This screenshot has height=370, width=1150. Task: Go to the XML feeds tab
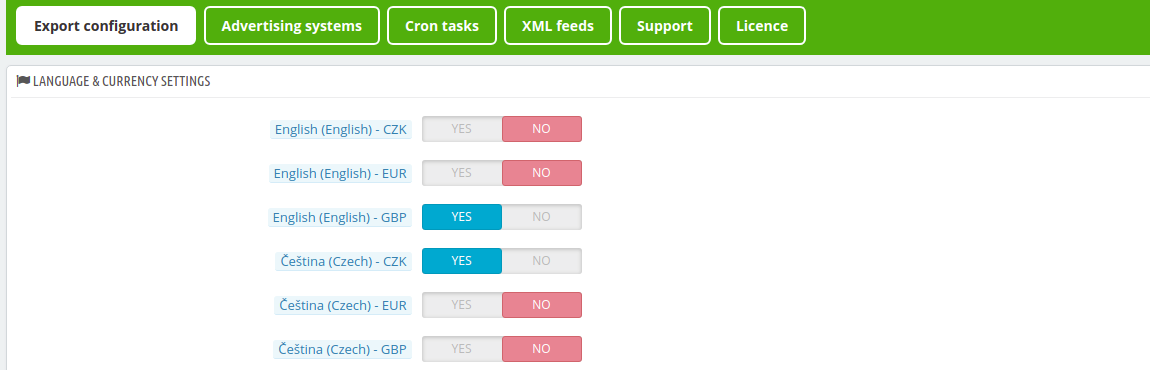click(558, 26)
